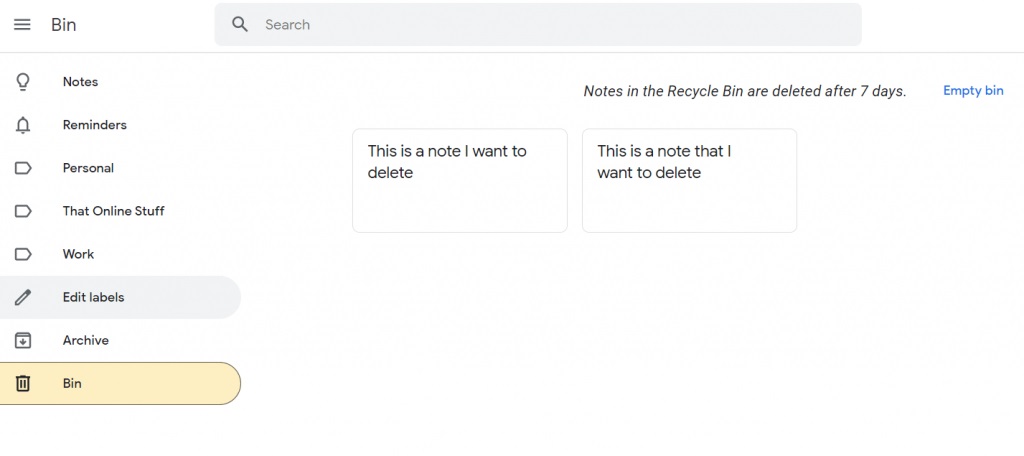Open note 'This is a note I want to delete'
The width and height of the screenshot is (1024, 456).
pyautogui.click(x=459, y=180)
